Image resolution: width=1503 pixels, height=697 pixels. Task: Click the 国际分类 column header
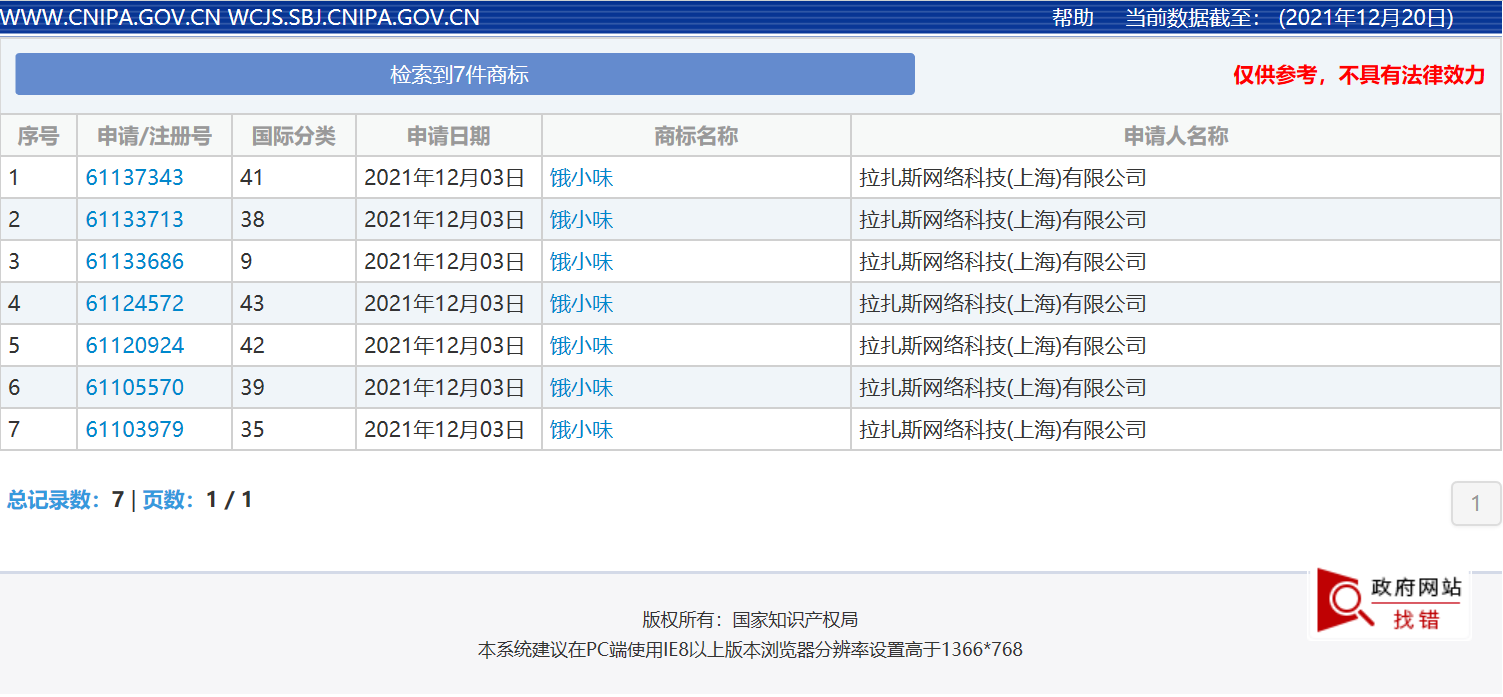[x=294, y=136]
